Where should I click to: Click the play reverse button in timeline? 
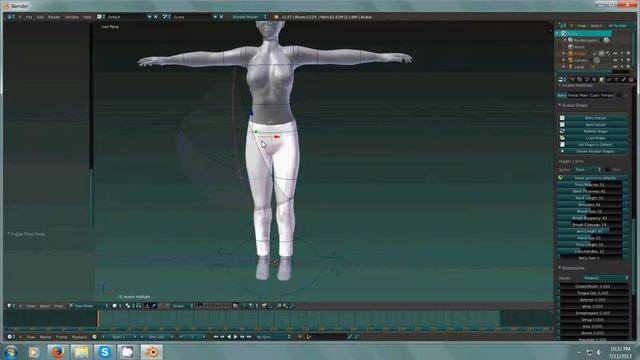[229, 337]
